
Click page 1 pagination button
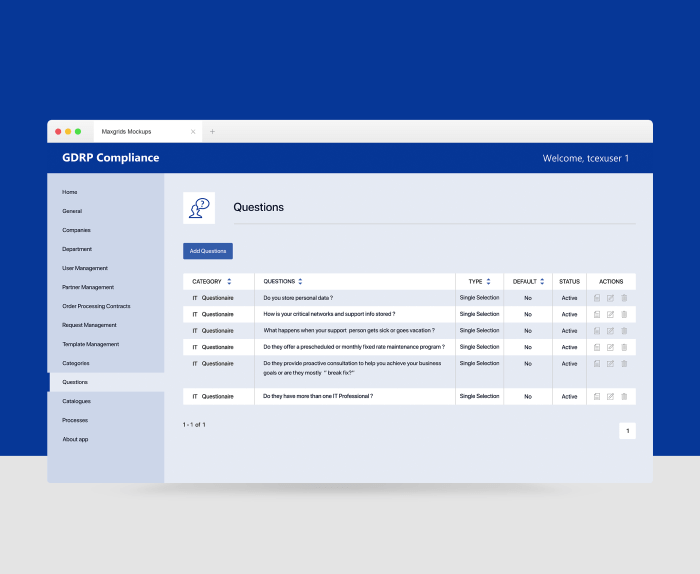(627, 431)
